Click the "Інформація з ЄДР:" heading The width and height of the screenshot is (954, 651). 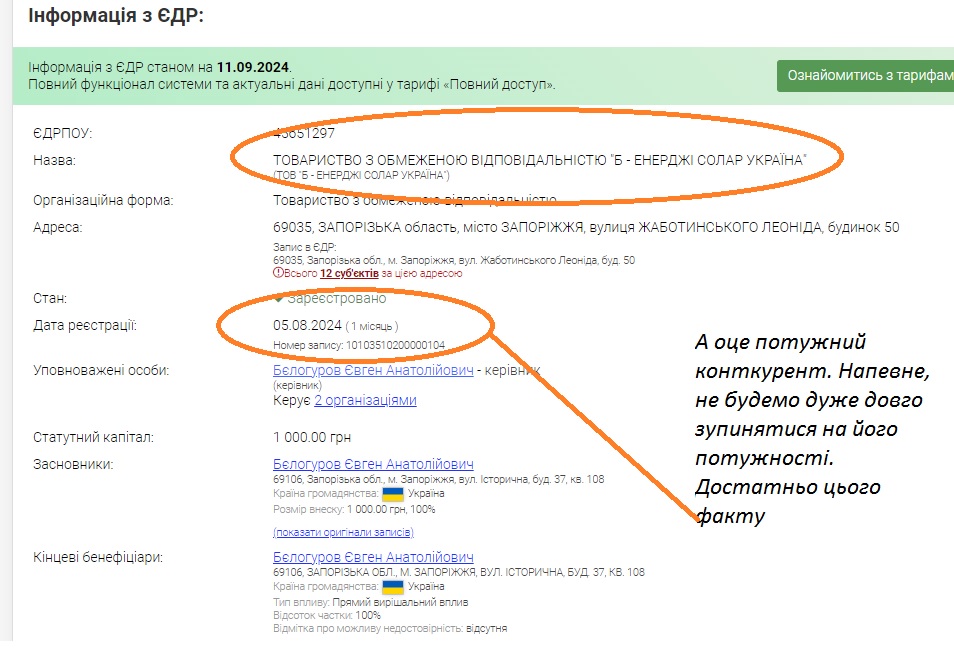point(114,17)
